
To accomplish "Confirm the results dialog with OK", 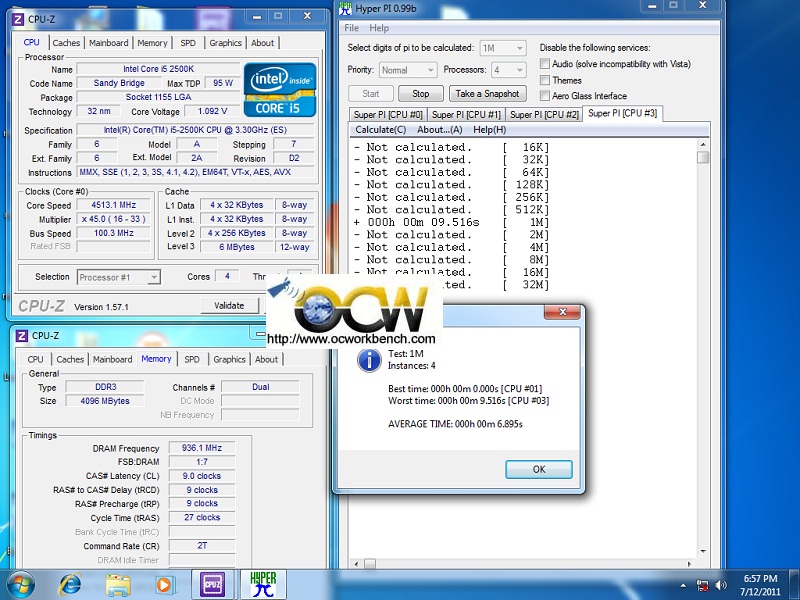I will click(539, 469).
